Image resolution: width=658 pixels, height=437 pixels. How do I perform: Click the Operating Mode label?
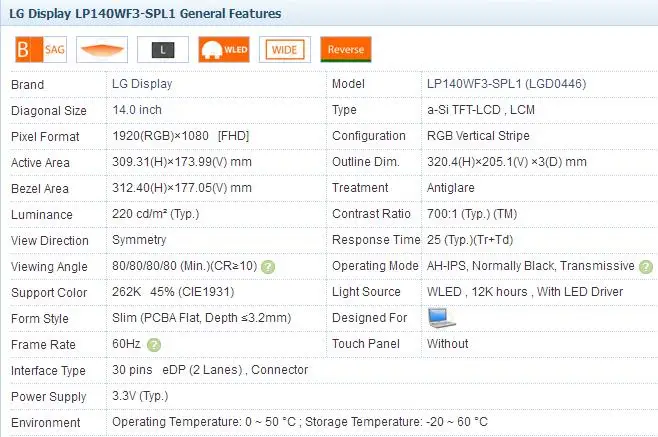(x=375, y=266)
